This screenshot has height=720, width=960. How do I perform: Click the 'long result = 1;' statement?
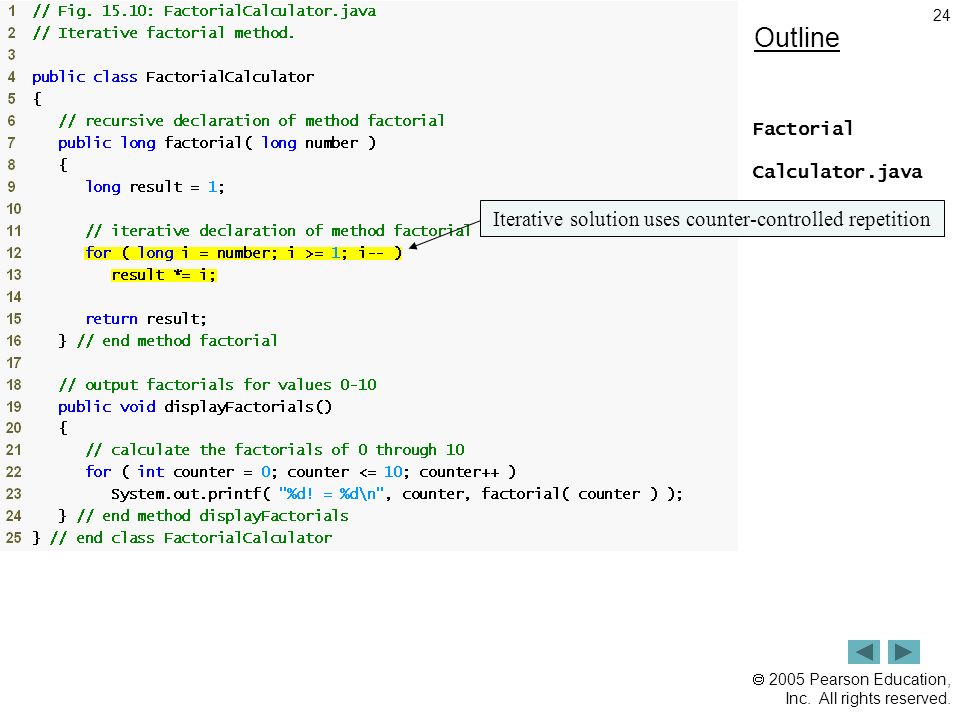(155, 187)
